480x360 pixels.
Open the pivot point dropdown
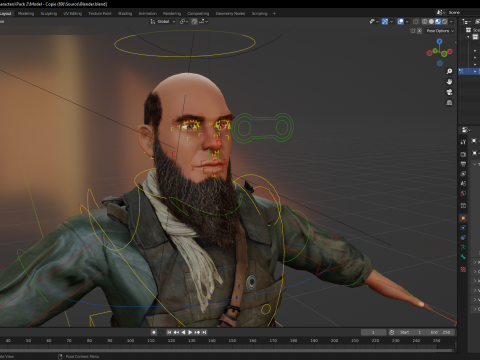tap(184, 22)
